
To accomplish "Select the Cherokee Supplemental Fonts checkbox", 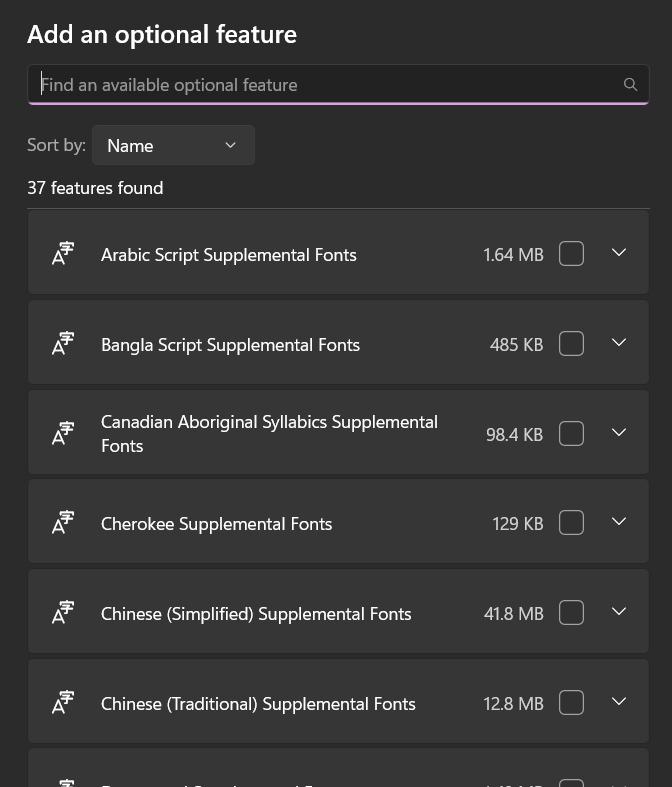I will (x=571, y=523).
